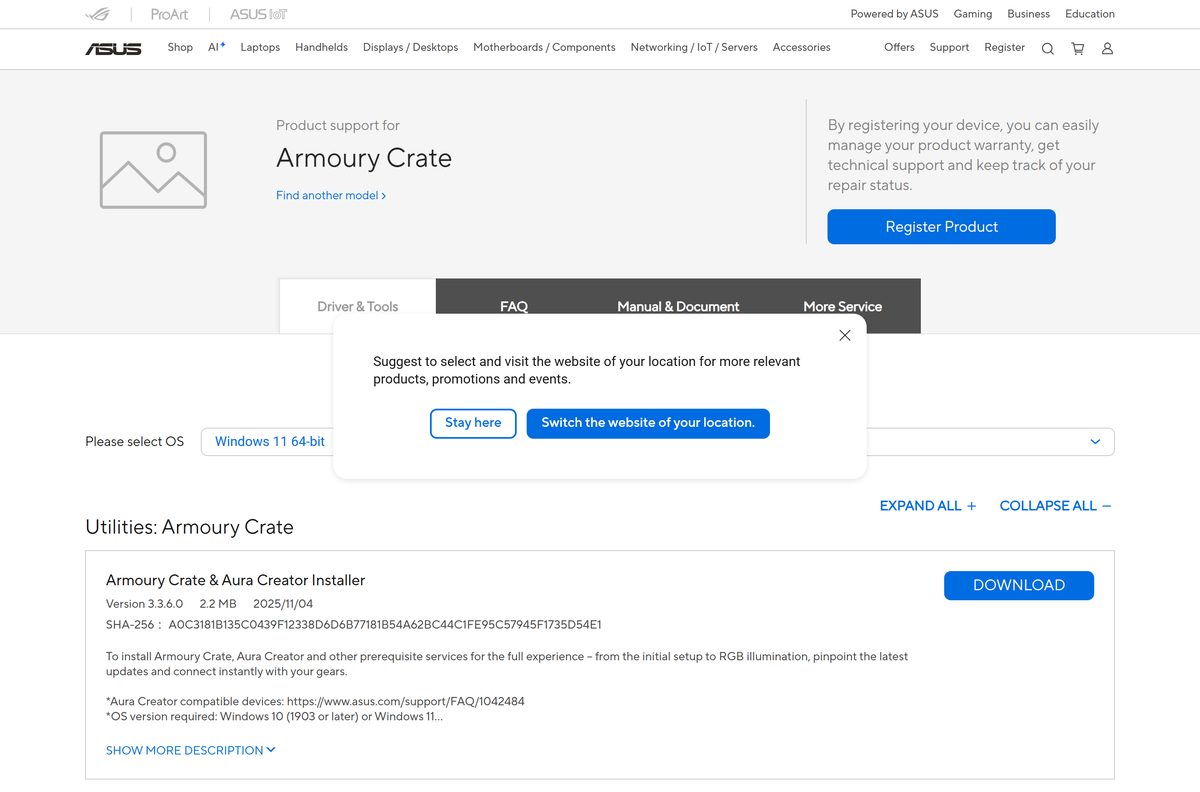The width and height of the screenshot is (1200, 792).
Task: Go to Offers page
Action: click(899, 47)
